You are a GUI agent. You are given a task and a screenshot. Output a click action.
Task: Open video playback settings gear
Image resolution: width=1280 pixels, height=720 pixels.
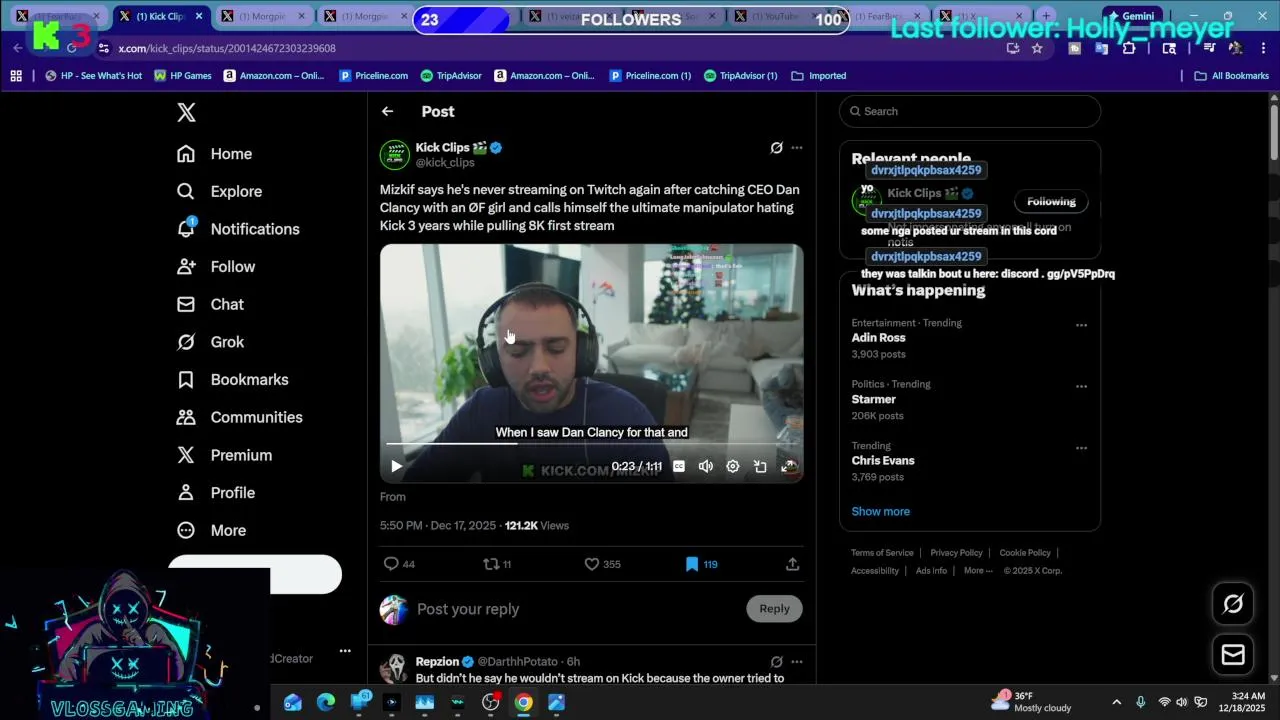[x=733, y=466]
